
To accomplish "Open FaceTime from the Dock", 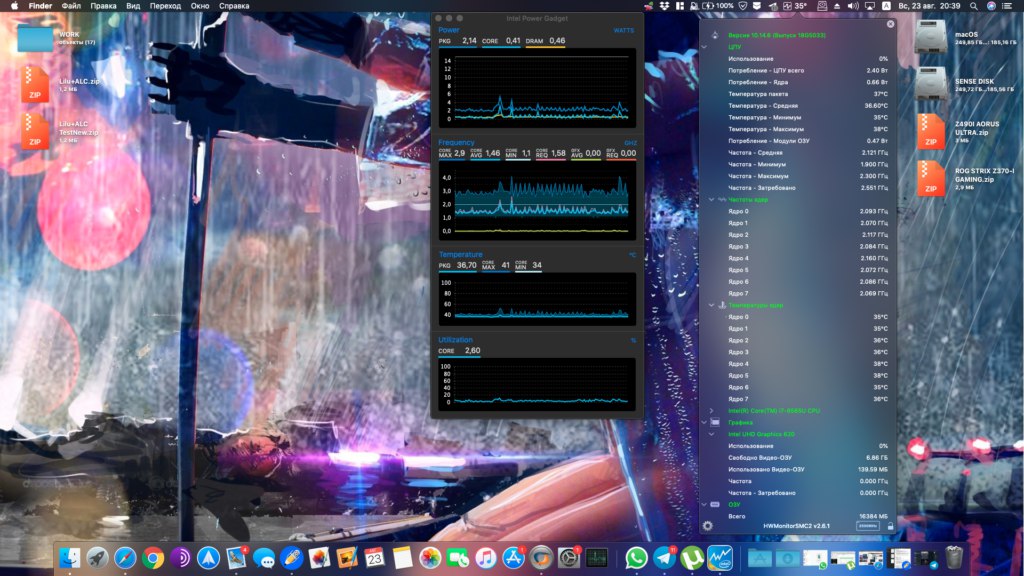I will coord(458,558).
